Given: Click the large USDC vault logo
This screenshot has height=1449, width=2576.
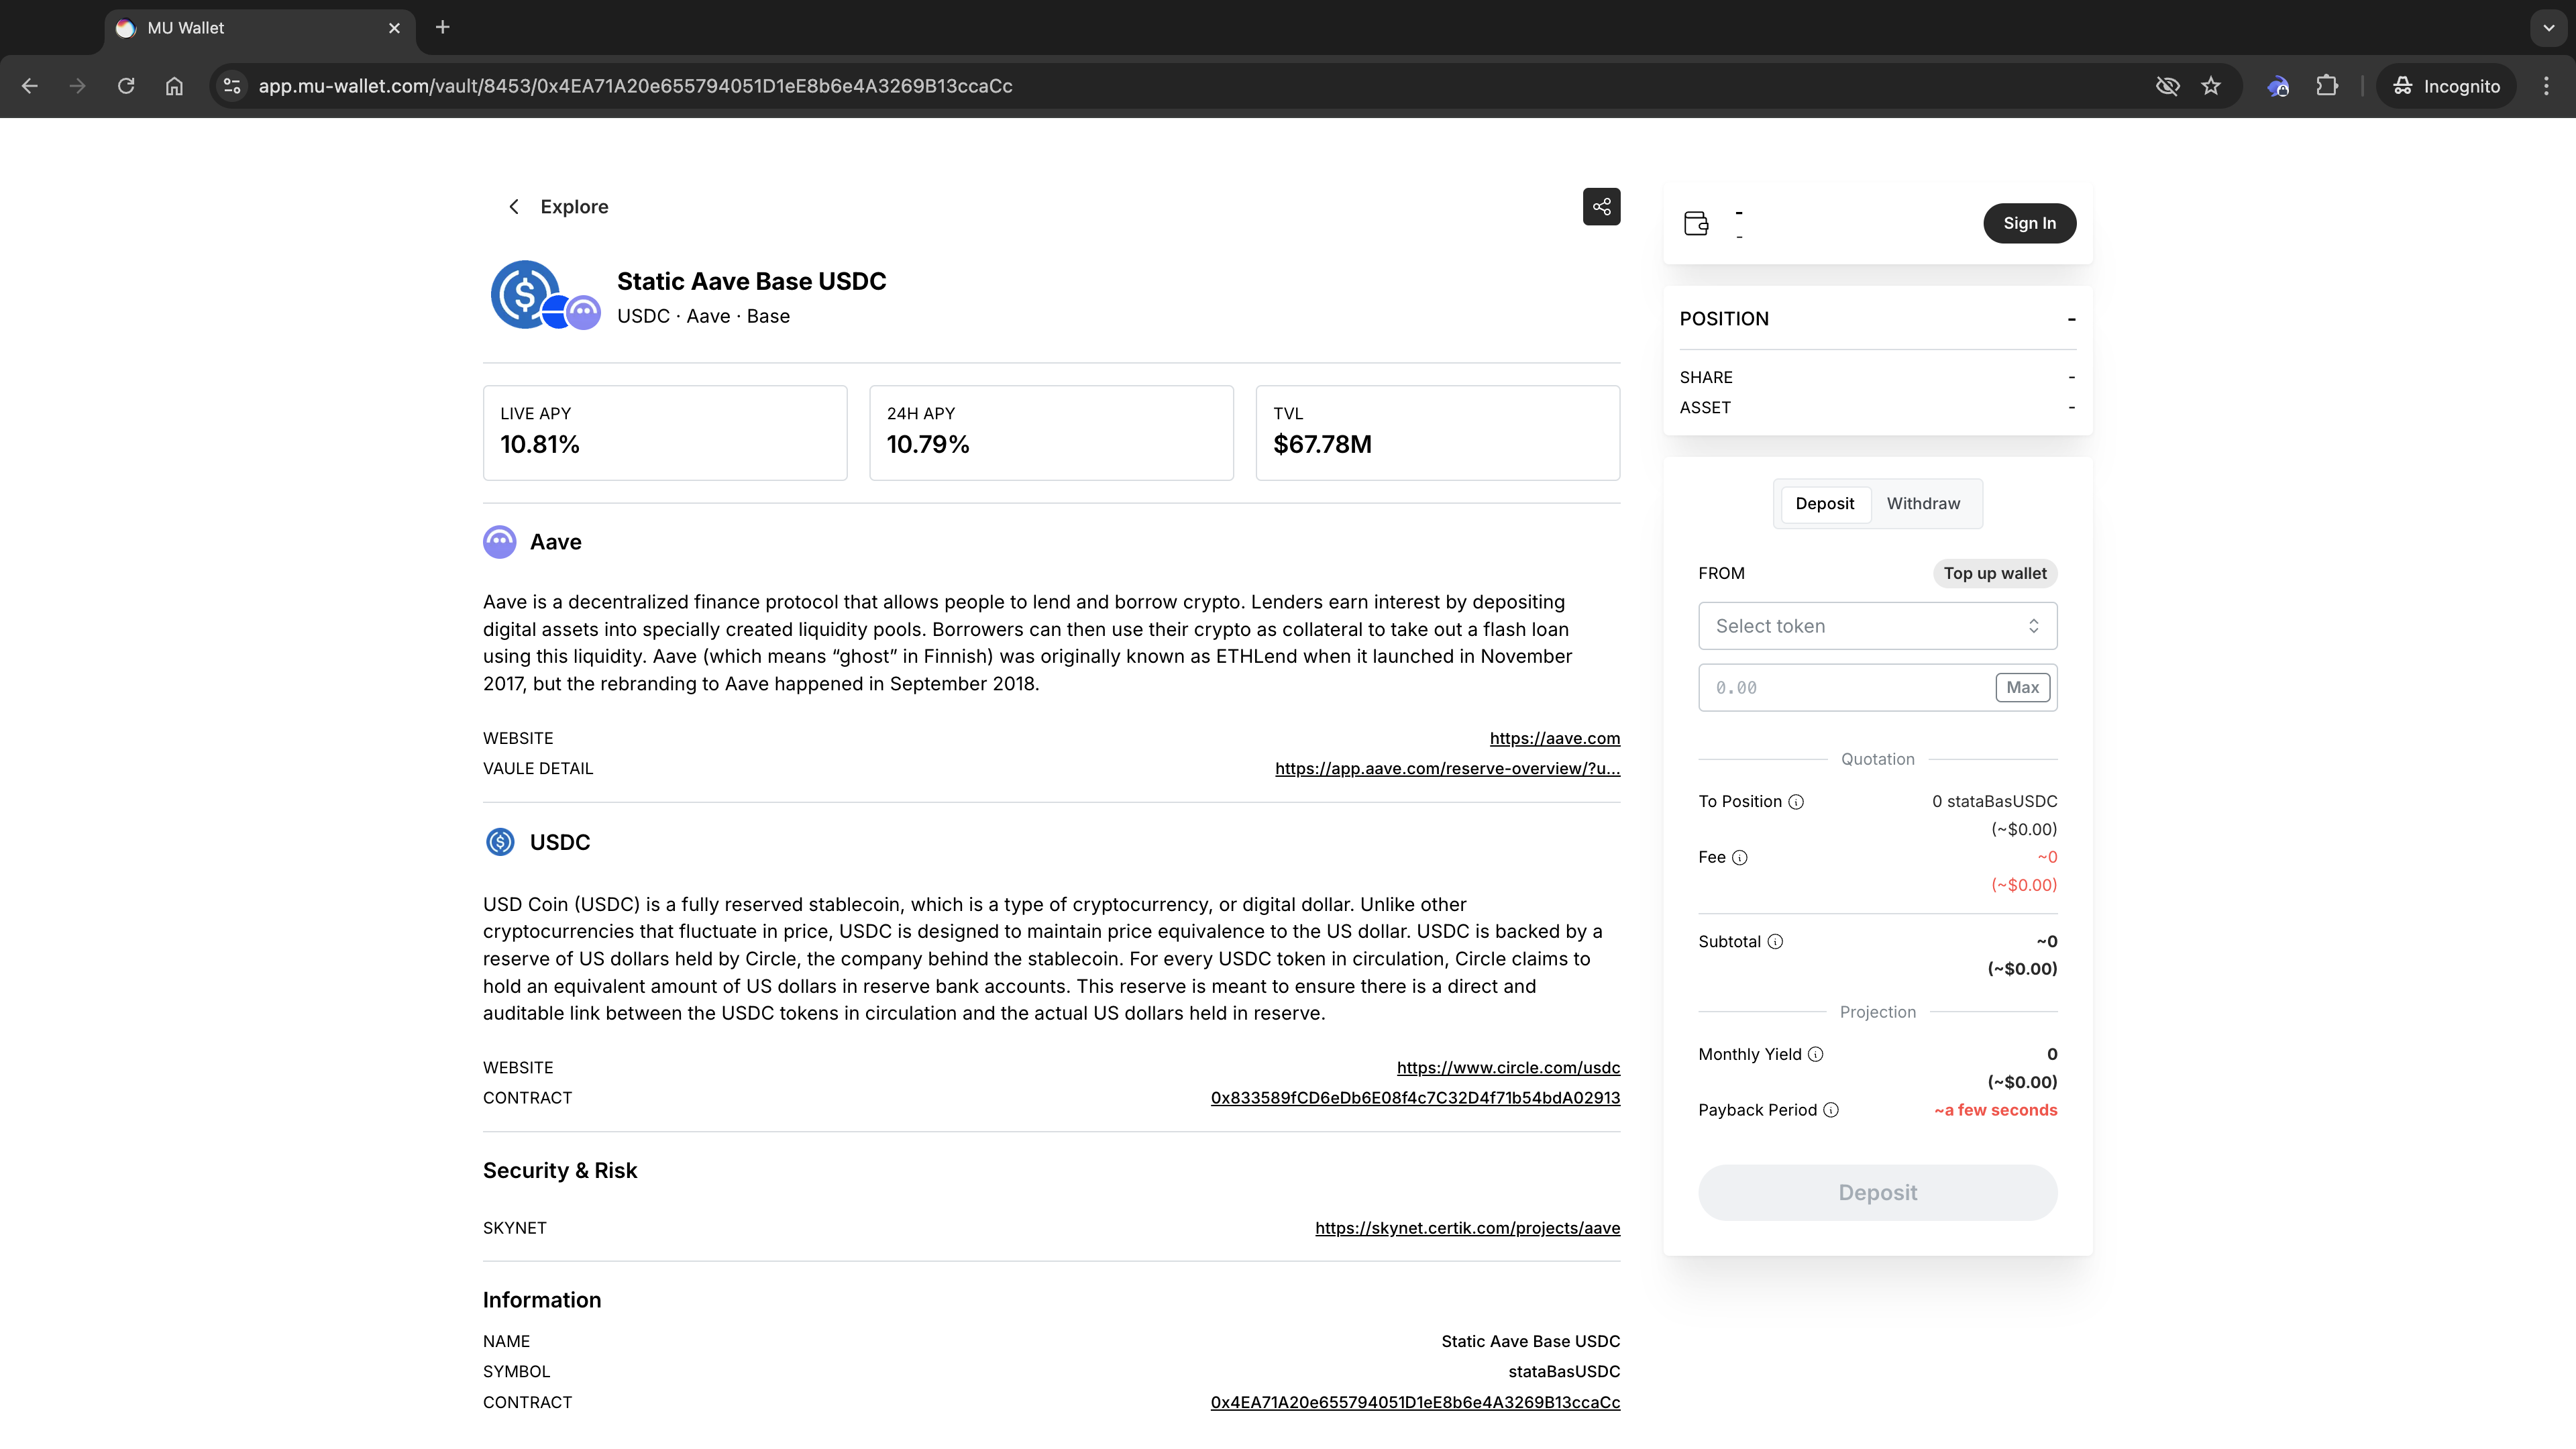Looking at the screenshot, I should pos(524,294).
